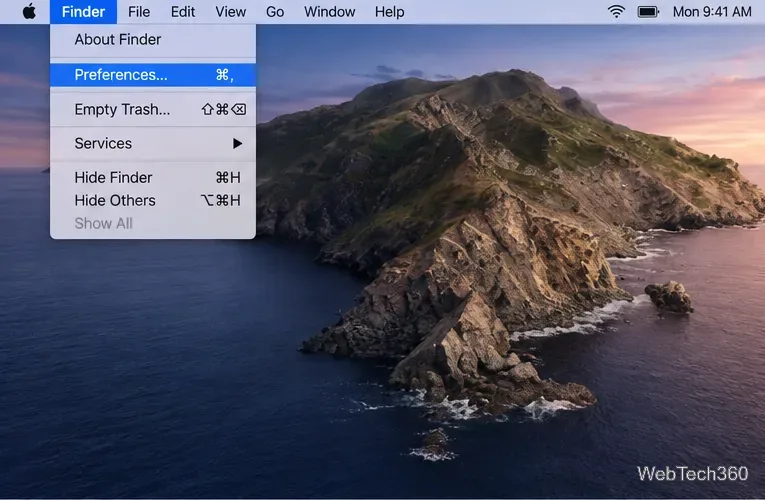The image size is (765, 500).
Task: Open the Go menu
Action: 275,12
